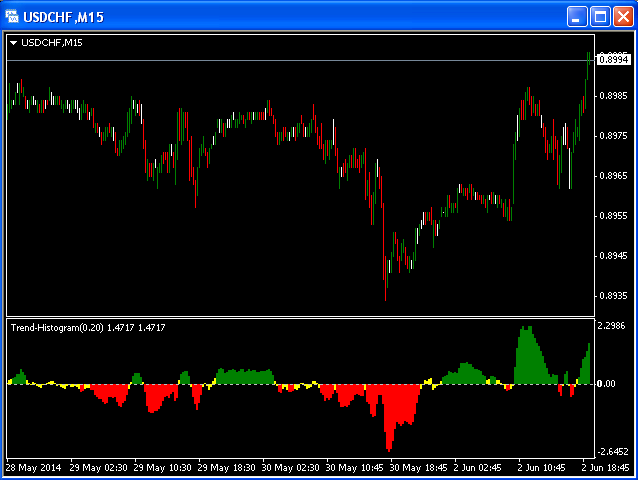
Task: Click the current price tag 0.8994
Action: click(613, 60)
